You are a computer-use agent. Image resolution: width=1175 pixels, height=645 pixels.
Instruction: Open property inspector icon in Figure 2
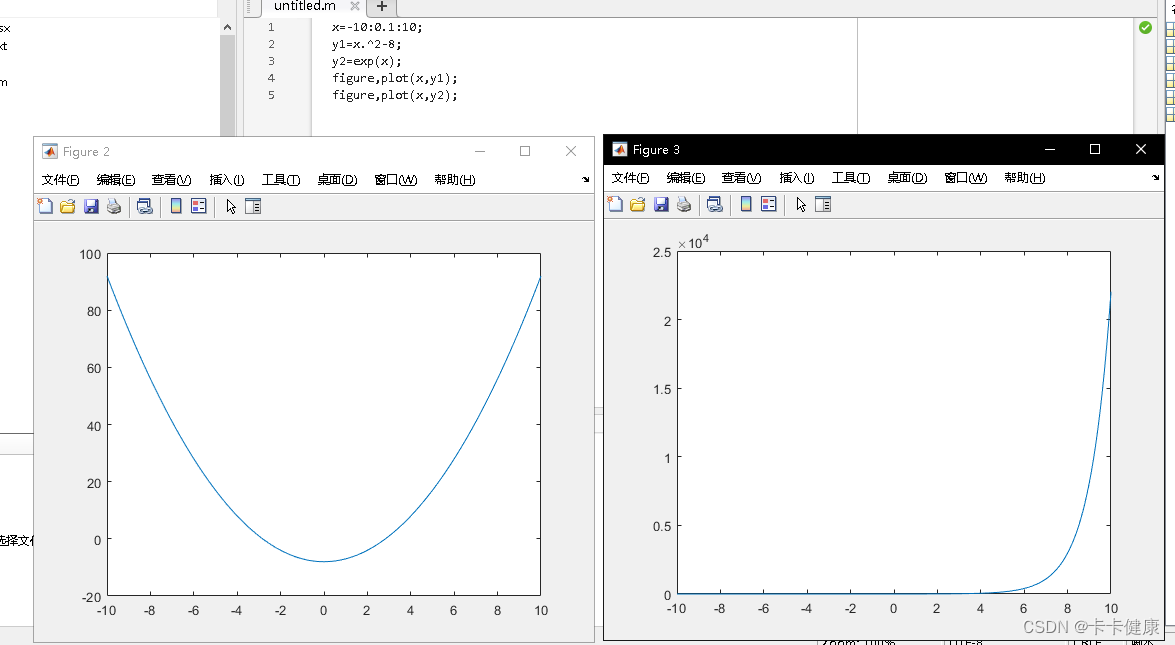click(x=253, y=206)
